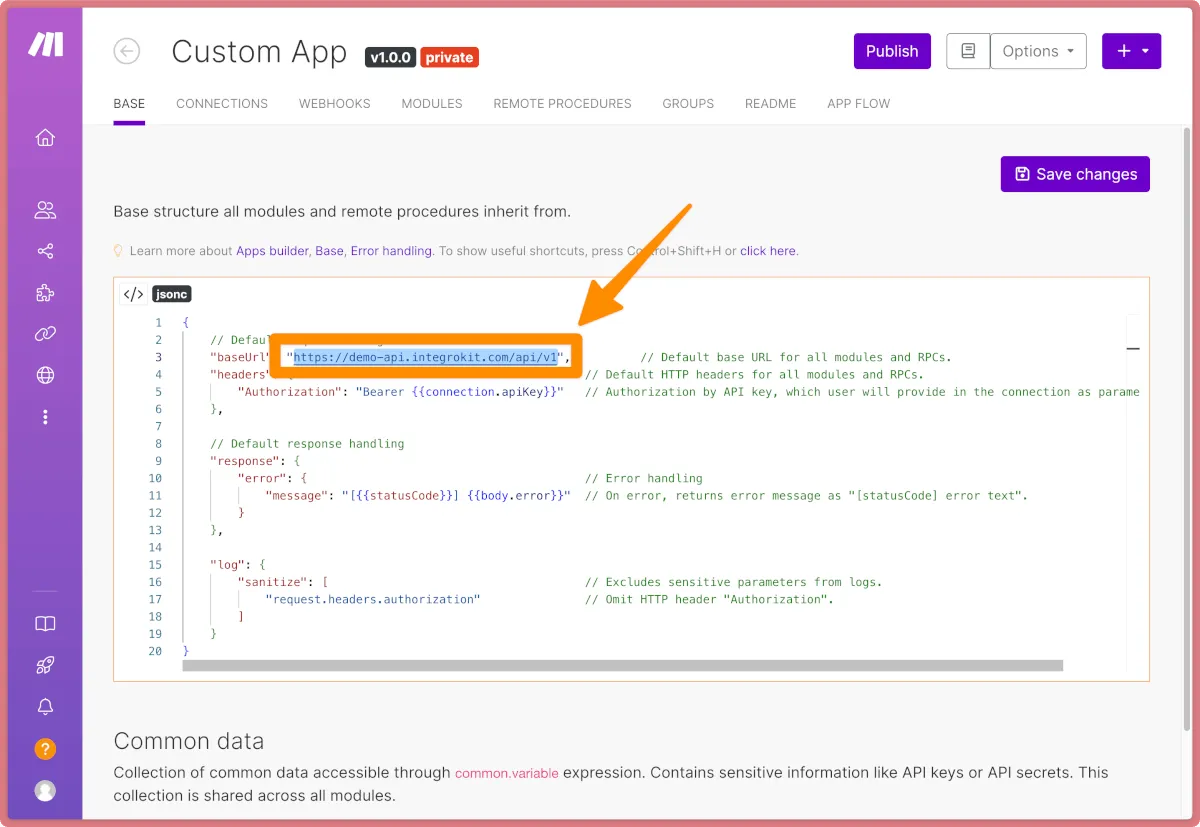
Task: Open Connections chain-link icon
Action: click(45, 334)
